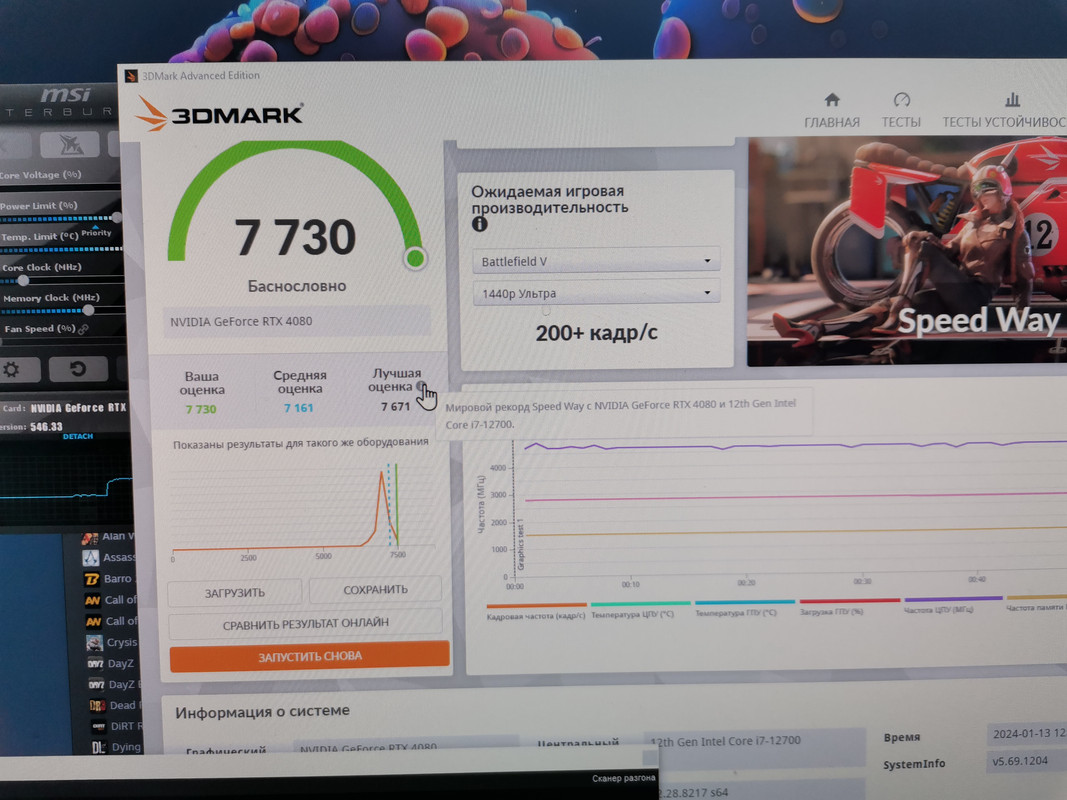Open the ТЕСТЫ tab in 3DMark

[901, 110]
